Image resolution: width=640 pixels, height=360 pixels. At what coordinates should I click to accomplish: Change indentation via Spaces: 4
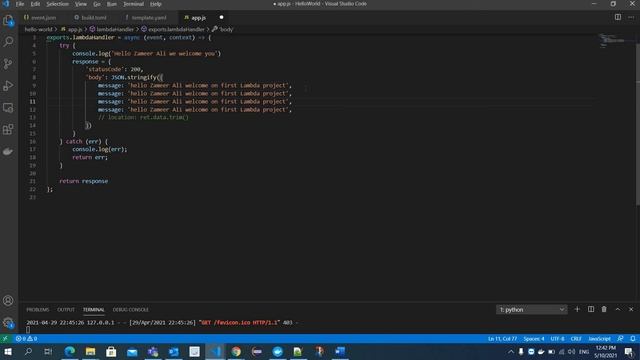tap(534, 339)
